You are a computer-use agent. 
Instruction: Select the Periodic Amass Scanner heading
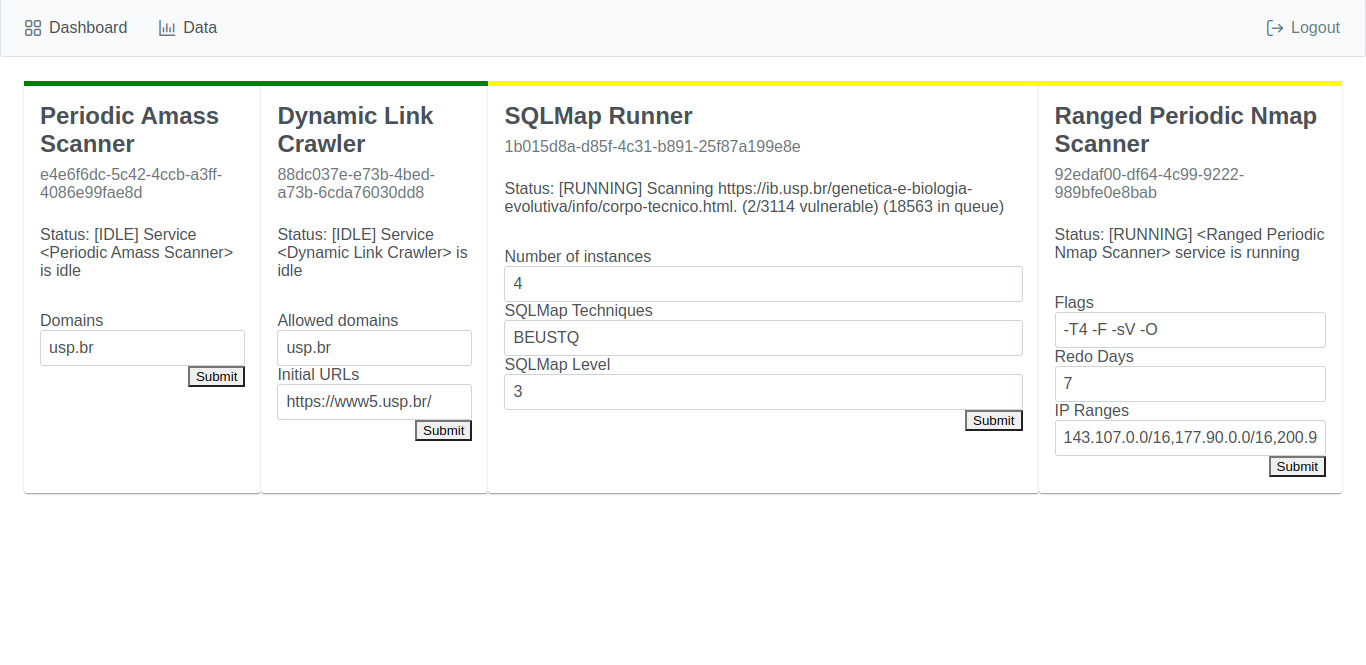129,130
